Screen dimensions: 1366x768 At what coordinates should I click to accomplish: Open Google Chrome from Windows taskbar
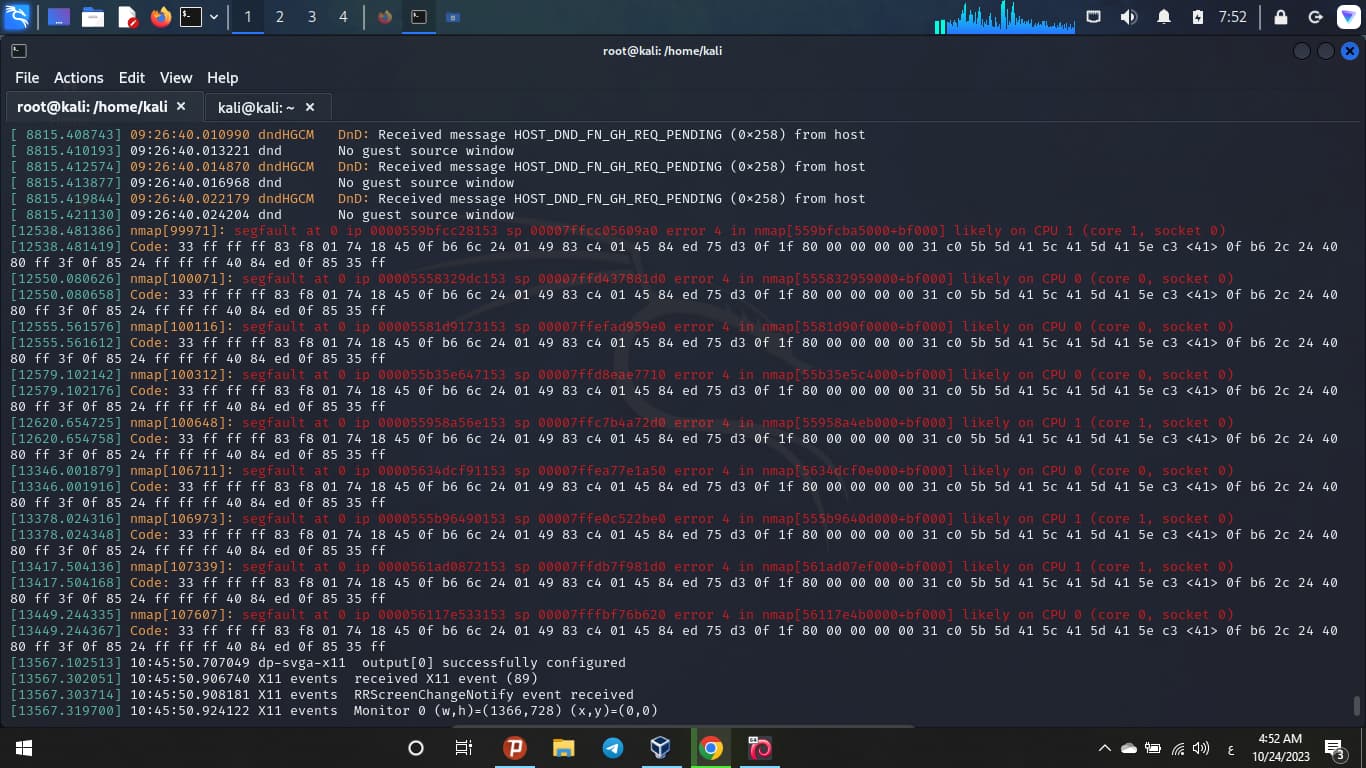click(x=711, y=748)
